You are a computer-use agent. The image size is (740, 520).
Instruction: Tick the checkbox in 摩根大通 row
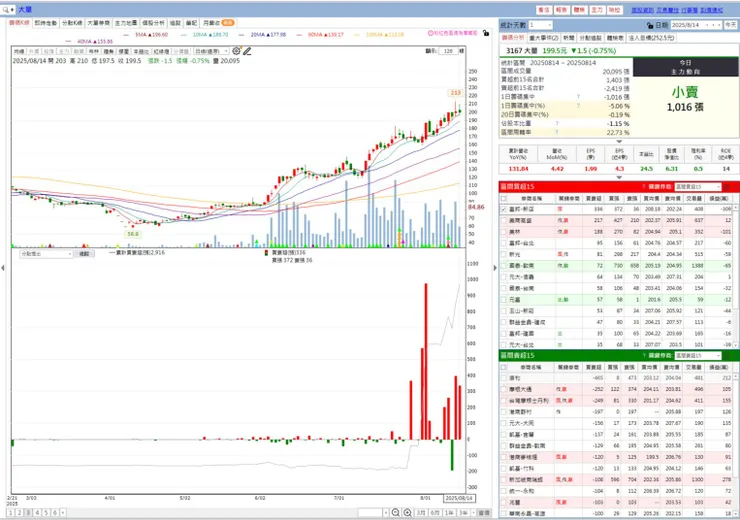click(x=504, y=389)
